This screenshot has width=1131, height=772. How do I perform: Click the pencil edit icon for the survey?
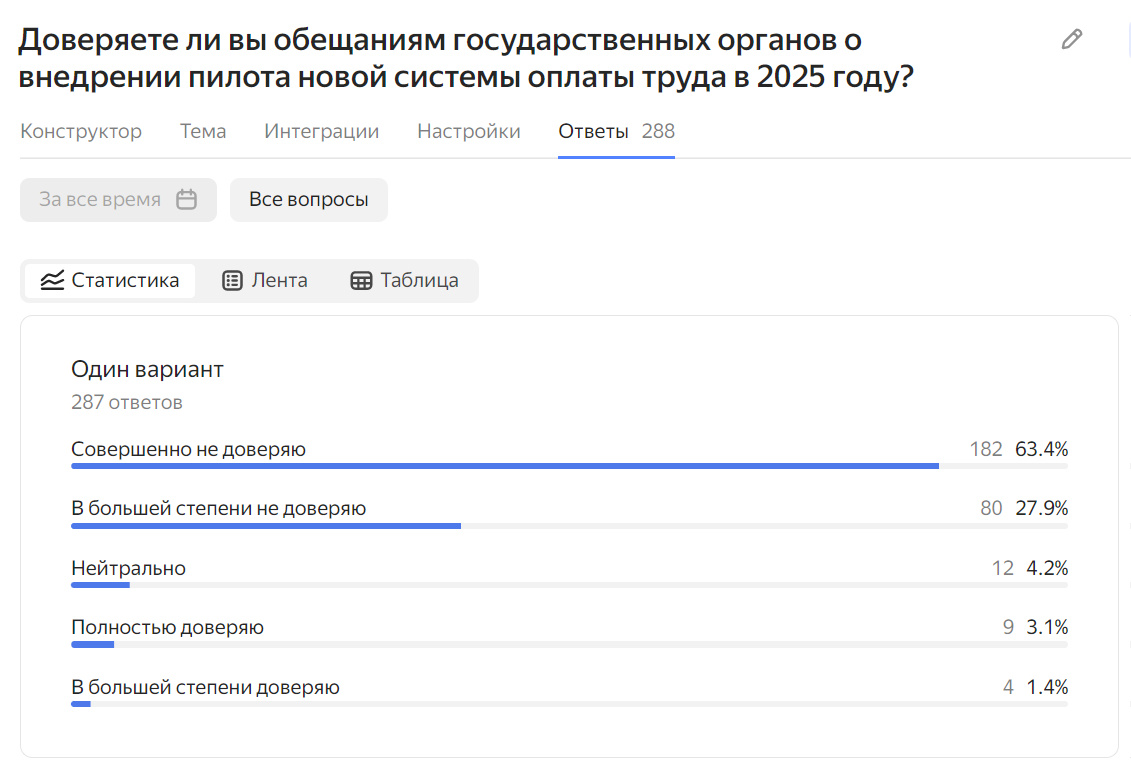pyautogui.click(x=1071, y=38)
